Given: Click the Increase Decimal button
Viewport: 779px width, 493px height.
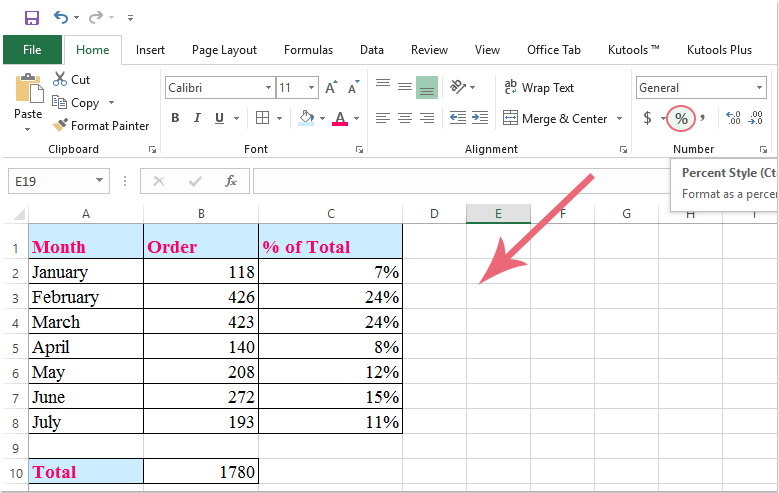Looking at the screenshot, I should coord(732,119).
